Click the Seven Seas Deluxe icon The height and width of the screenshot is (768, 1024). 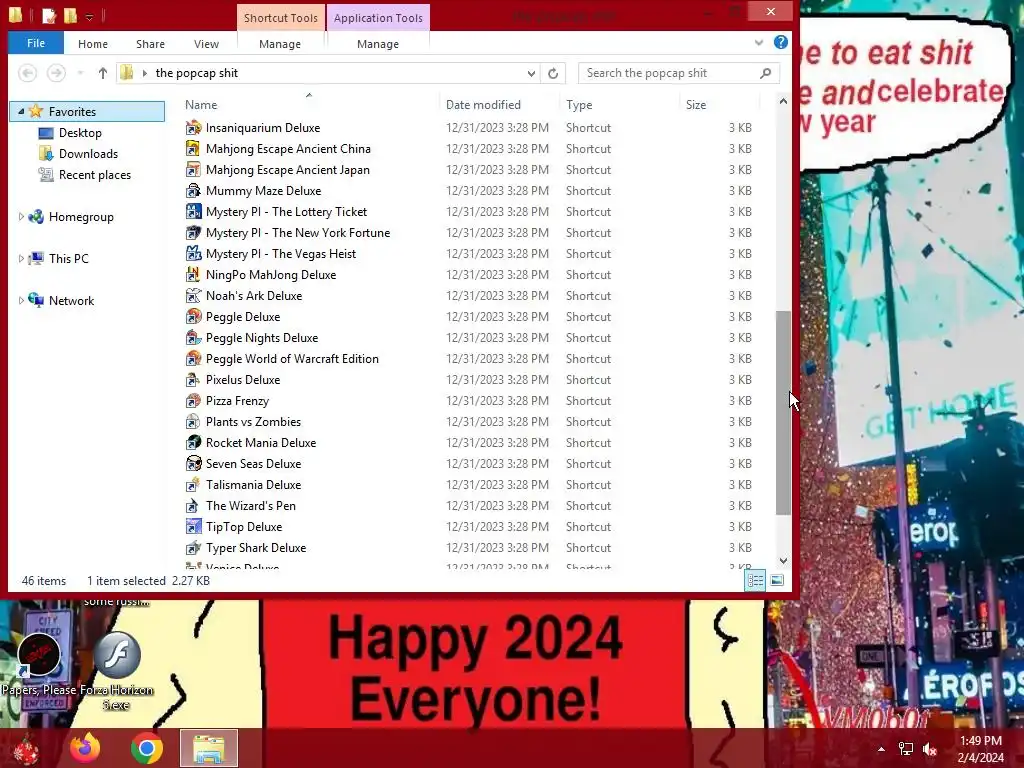pyautogui.click(x=193, y=464)
